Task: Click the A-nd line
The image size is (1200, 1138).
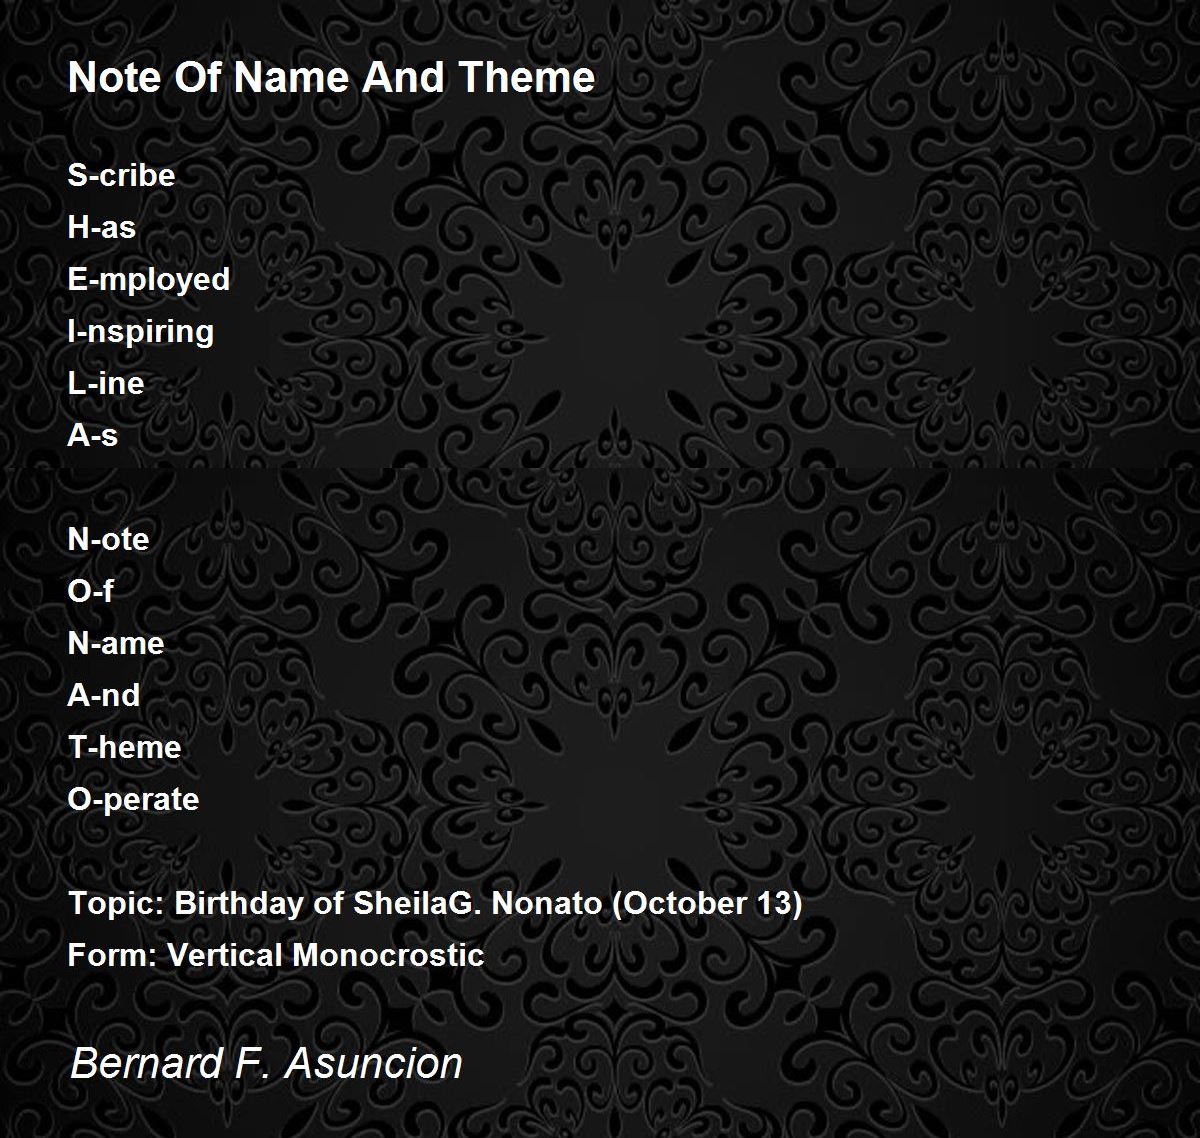Action: [x=104, y=695]
